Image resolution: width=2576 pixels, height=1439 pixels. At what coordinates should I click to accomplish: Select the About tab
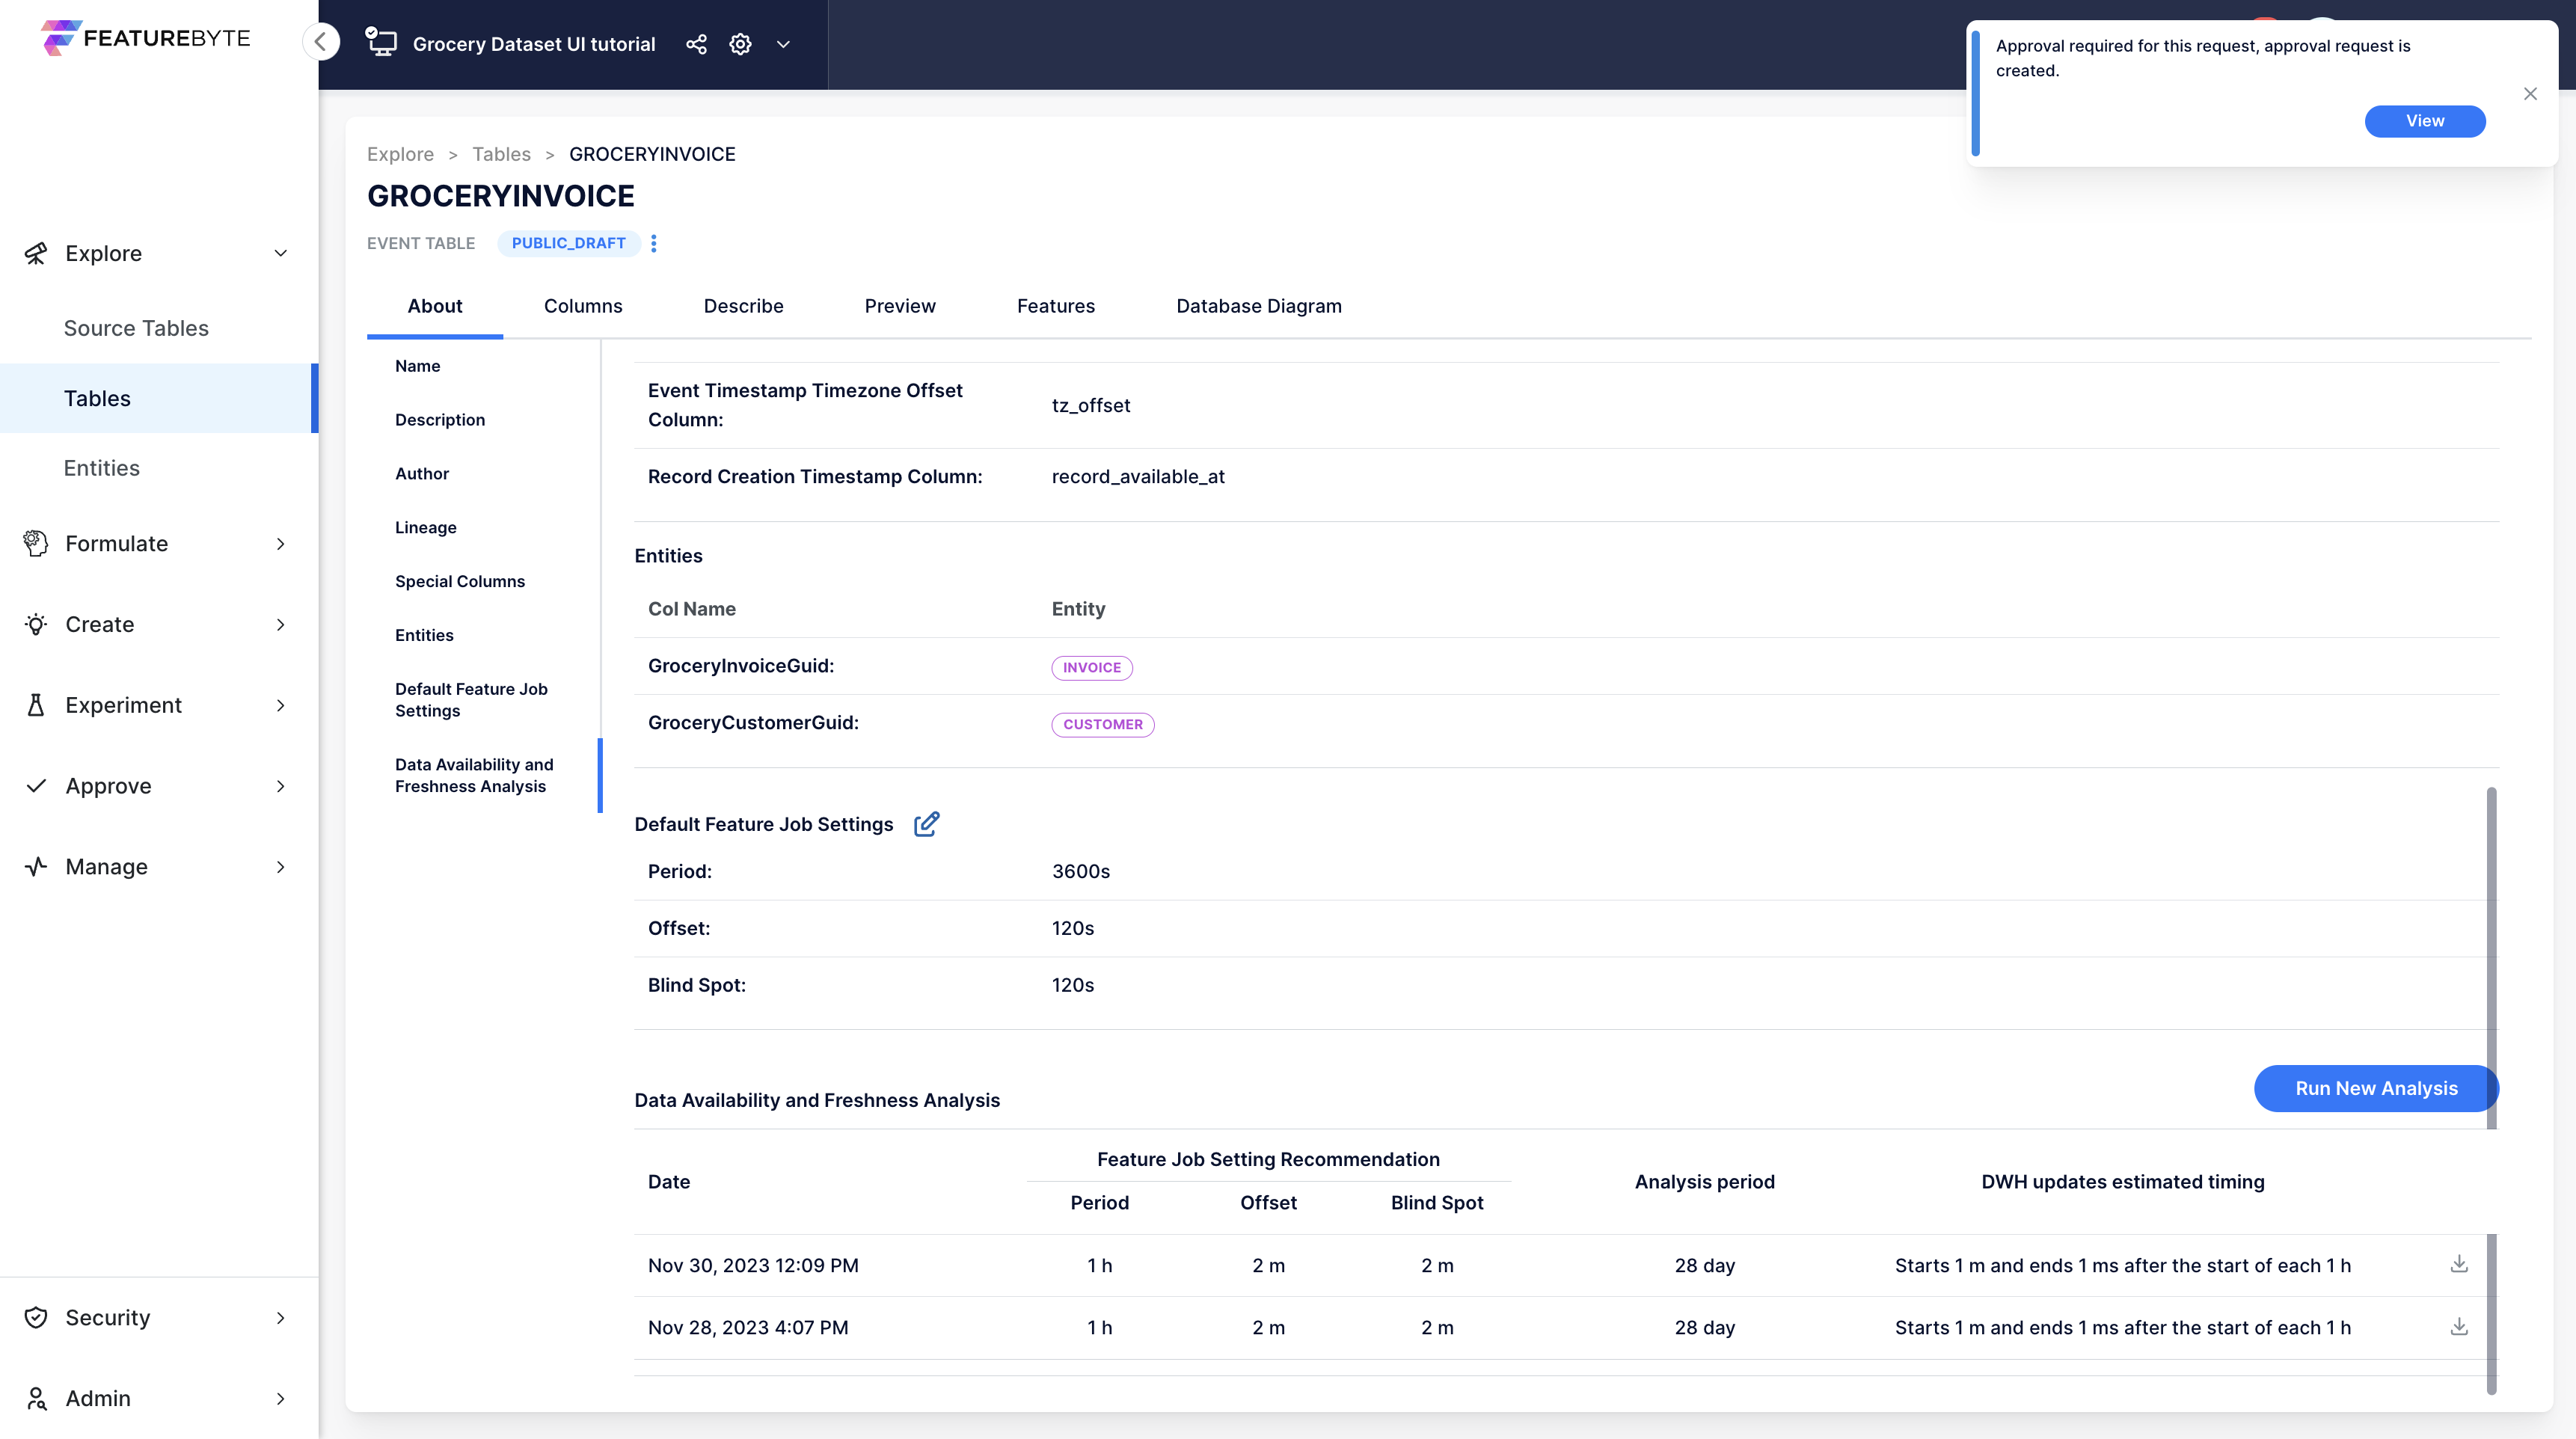(x=435, y=306)
